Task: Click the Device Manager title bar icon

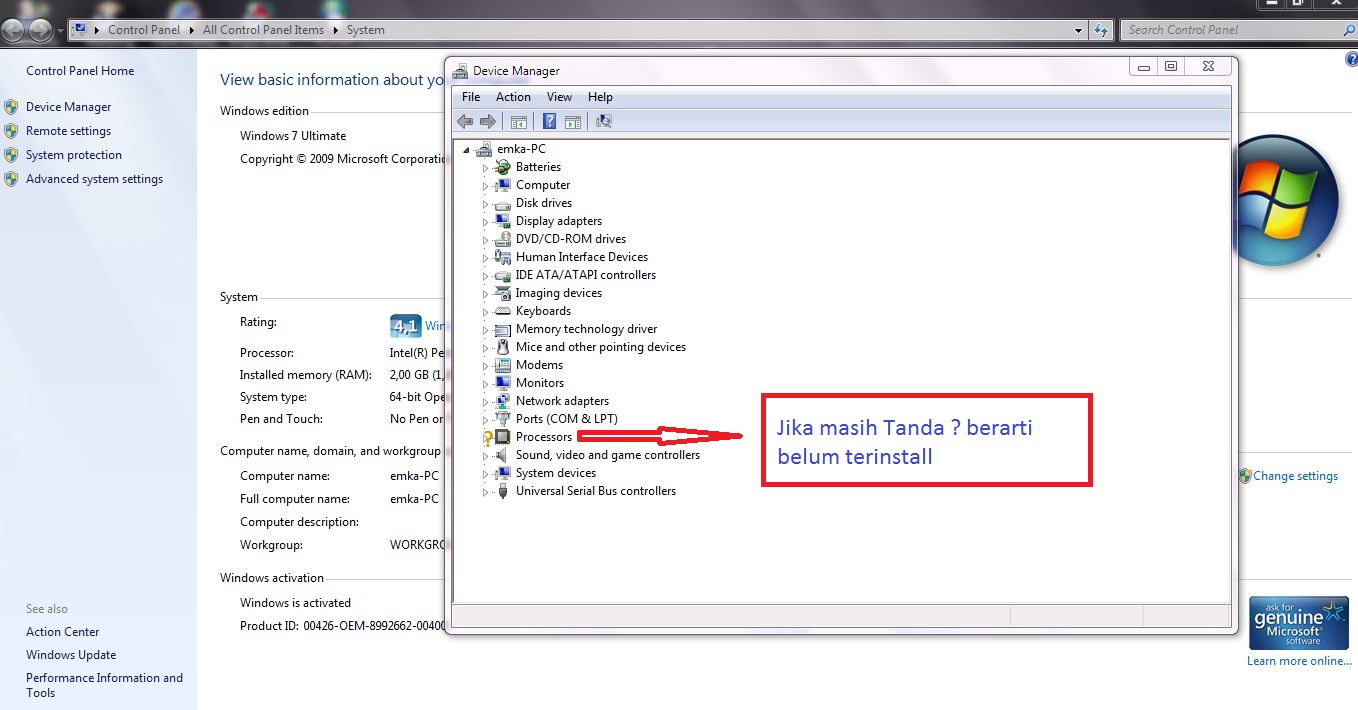Action: point(460,71)
